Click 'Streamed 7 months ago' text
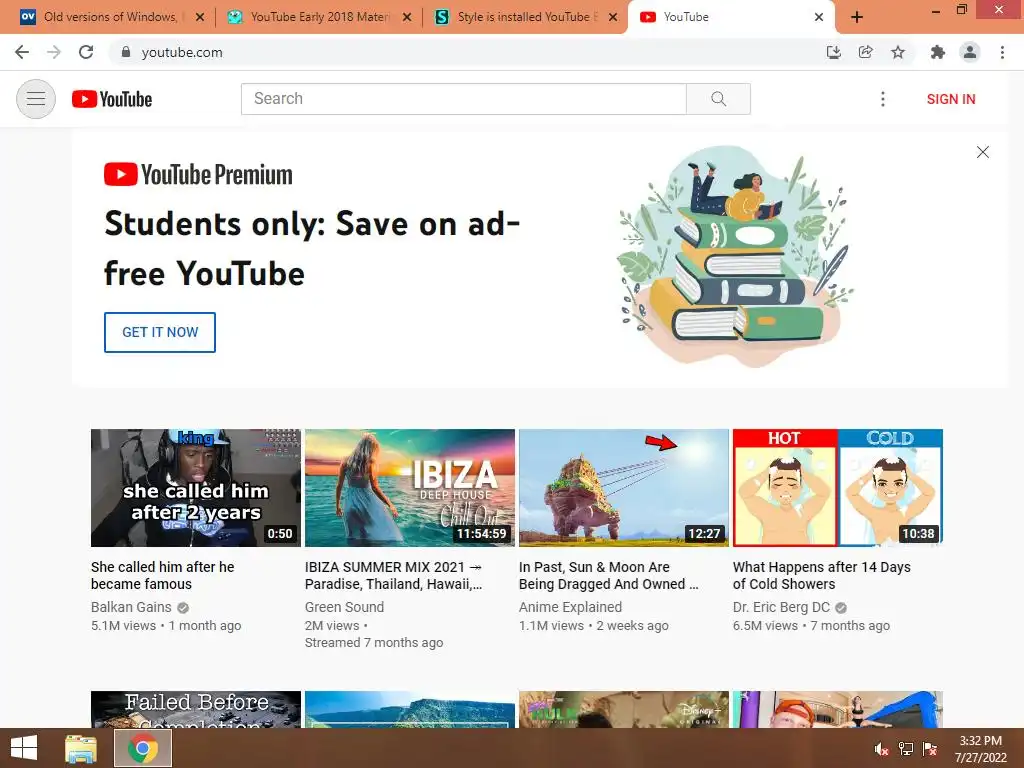 pyautogui.click(x=374, y=643)
